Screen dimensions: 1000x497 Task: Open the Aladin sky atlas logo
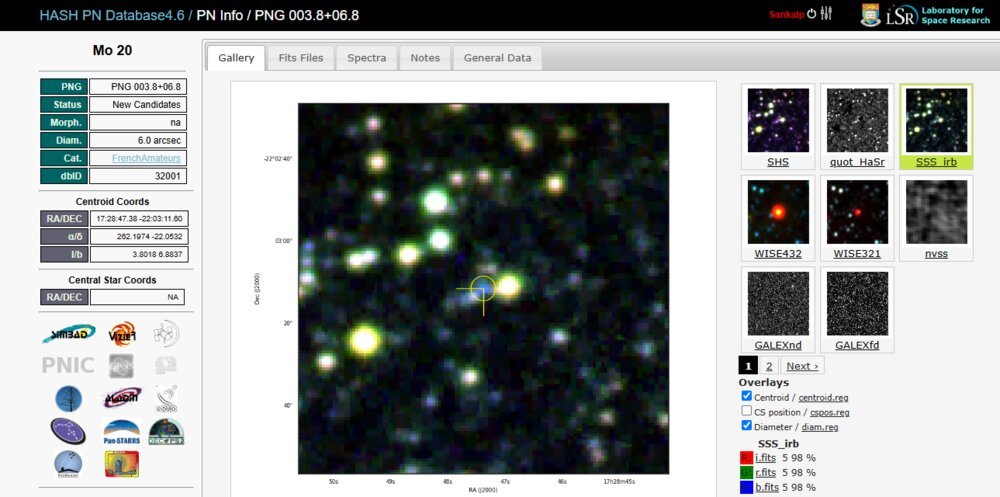[x=121, y=397]
